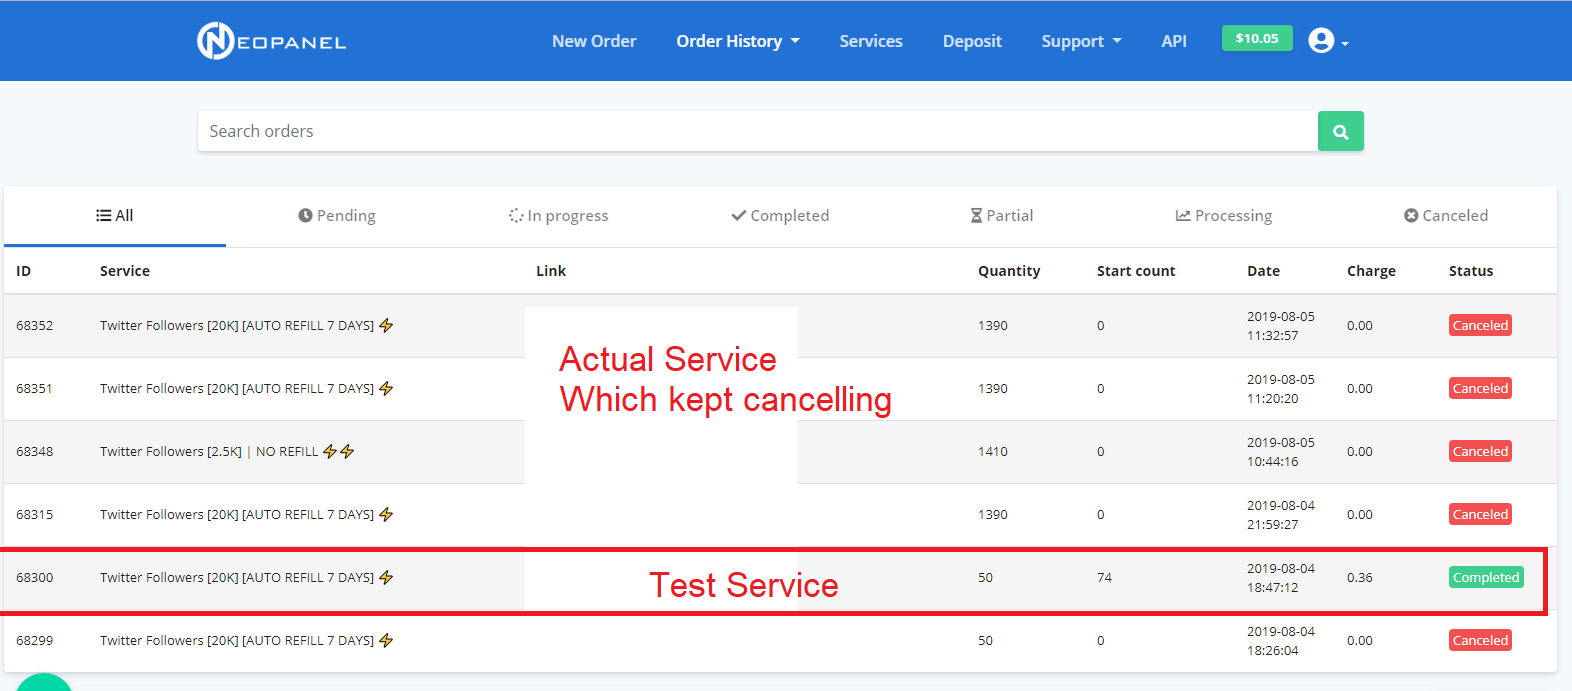The width and height of the screenshot is (1572, 691).
Task: Click the lightning bolt icon in row 68300
Action: pyautogui.click(x=386, y=578)
